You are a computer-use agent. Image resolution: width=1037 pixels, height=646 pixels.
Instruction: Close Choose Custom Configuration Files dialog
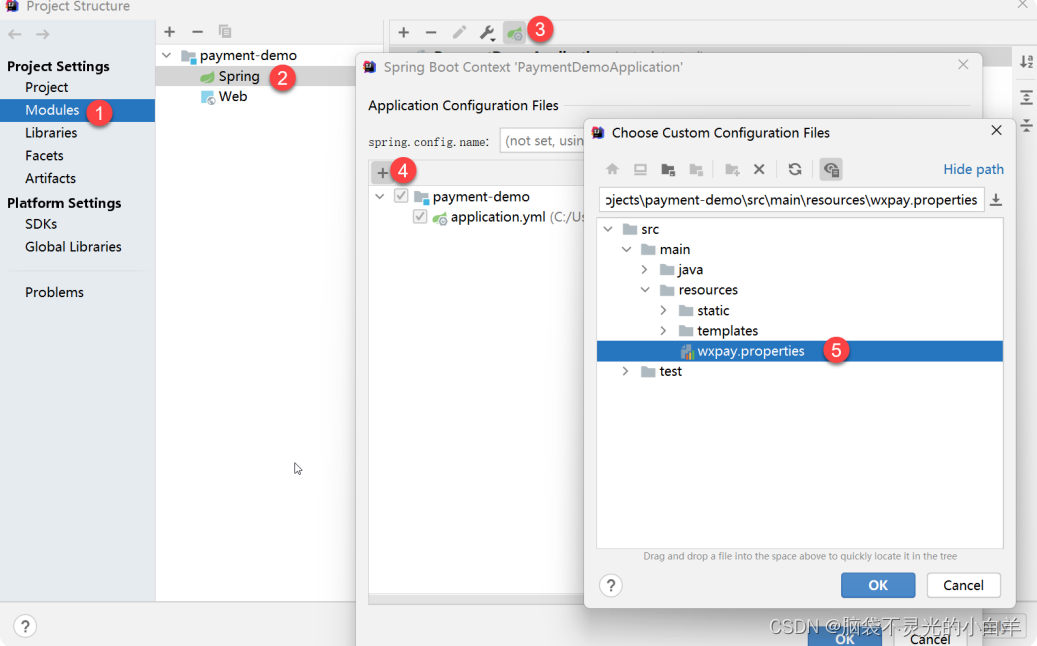pos(996,130)
